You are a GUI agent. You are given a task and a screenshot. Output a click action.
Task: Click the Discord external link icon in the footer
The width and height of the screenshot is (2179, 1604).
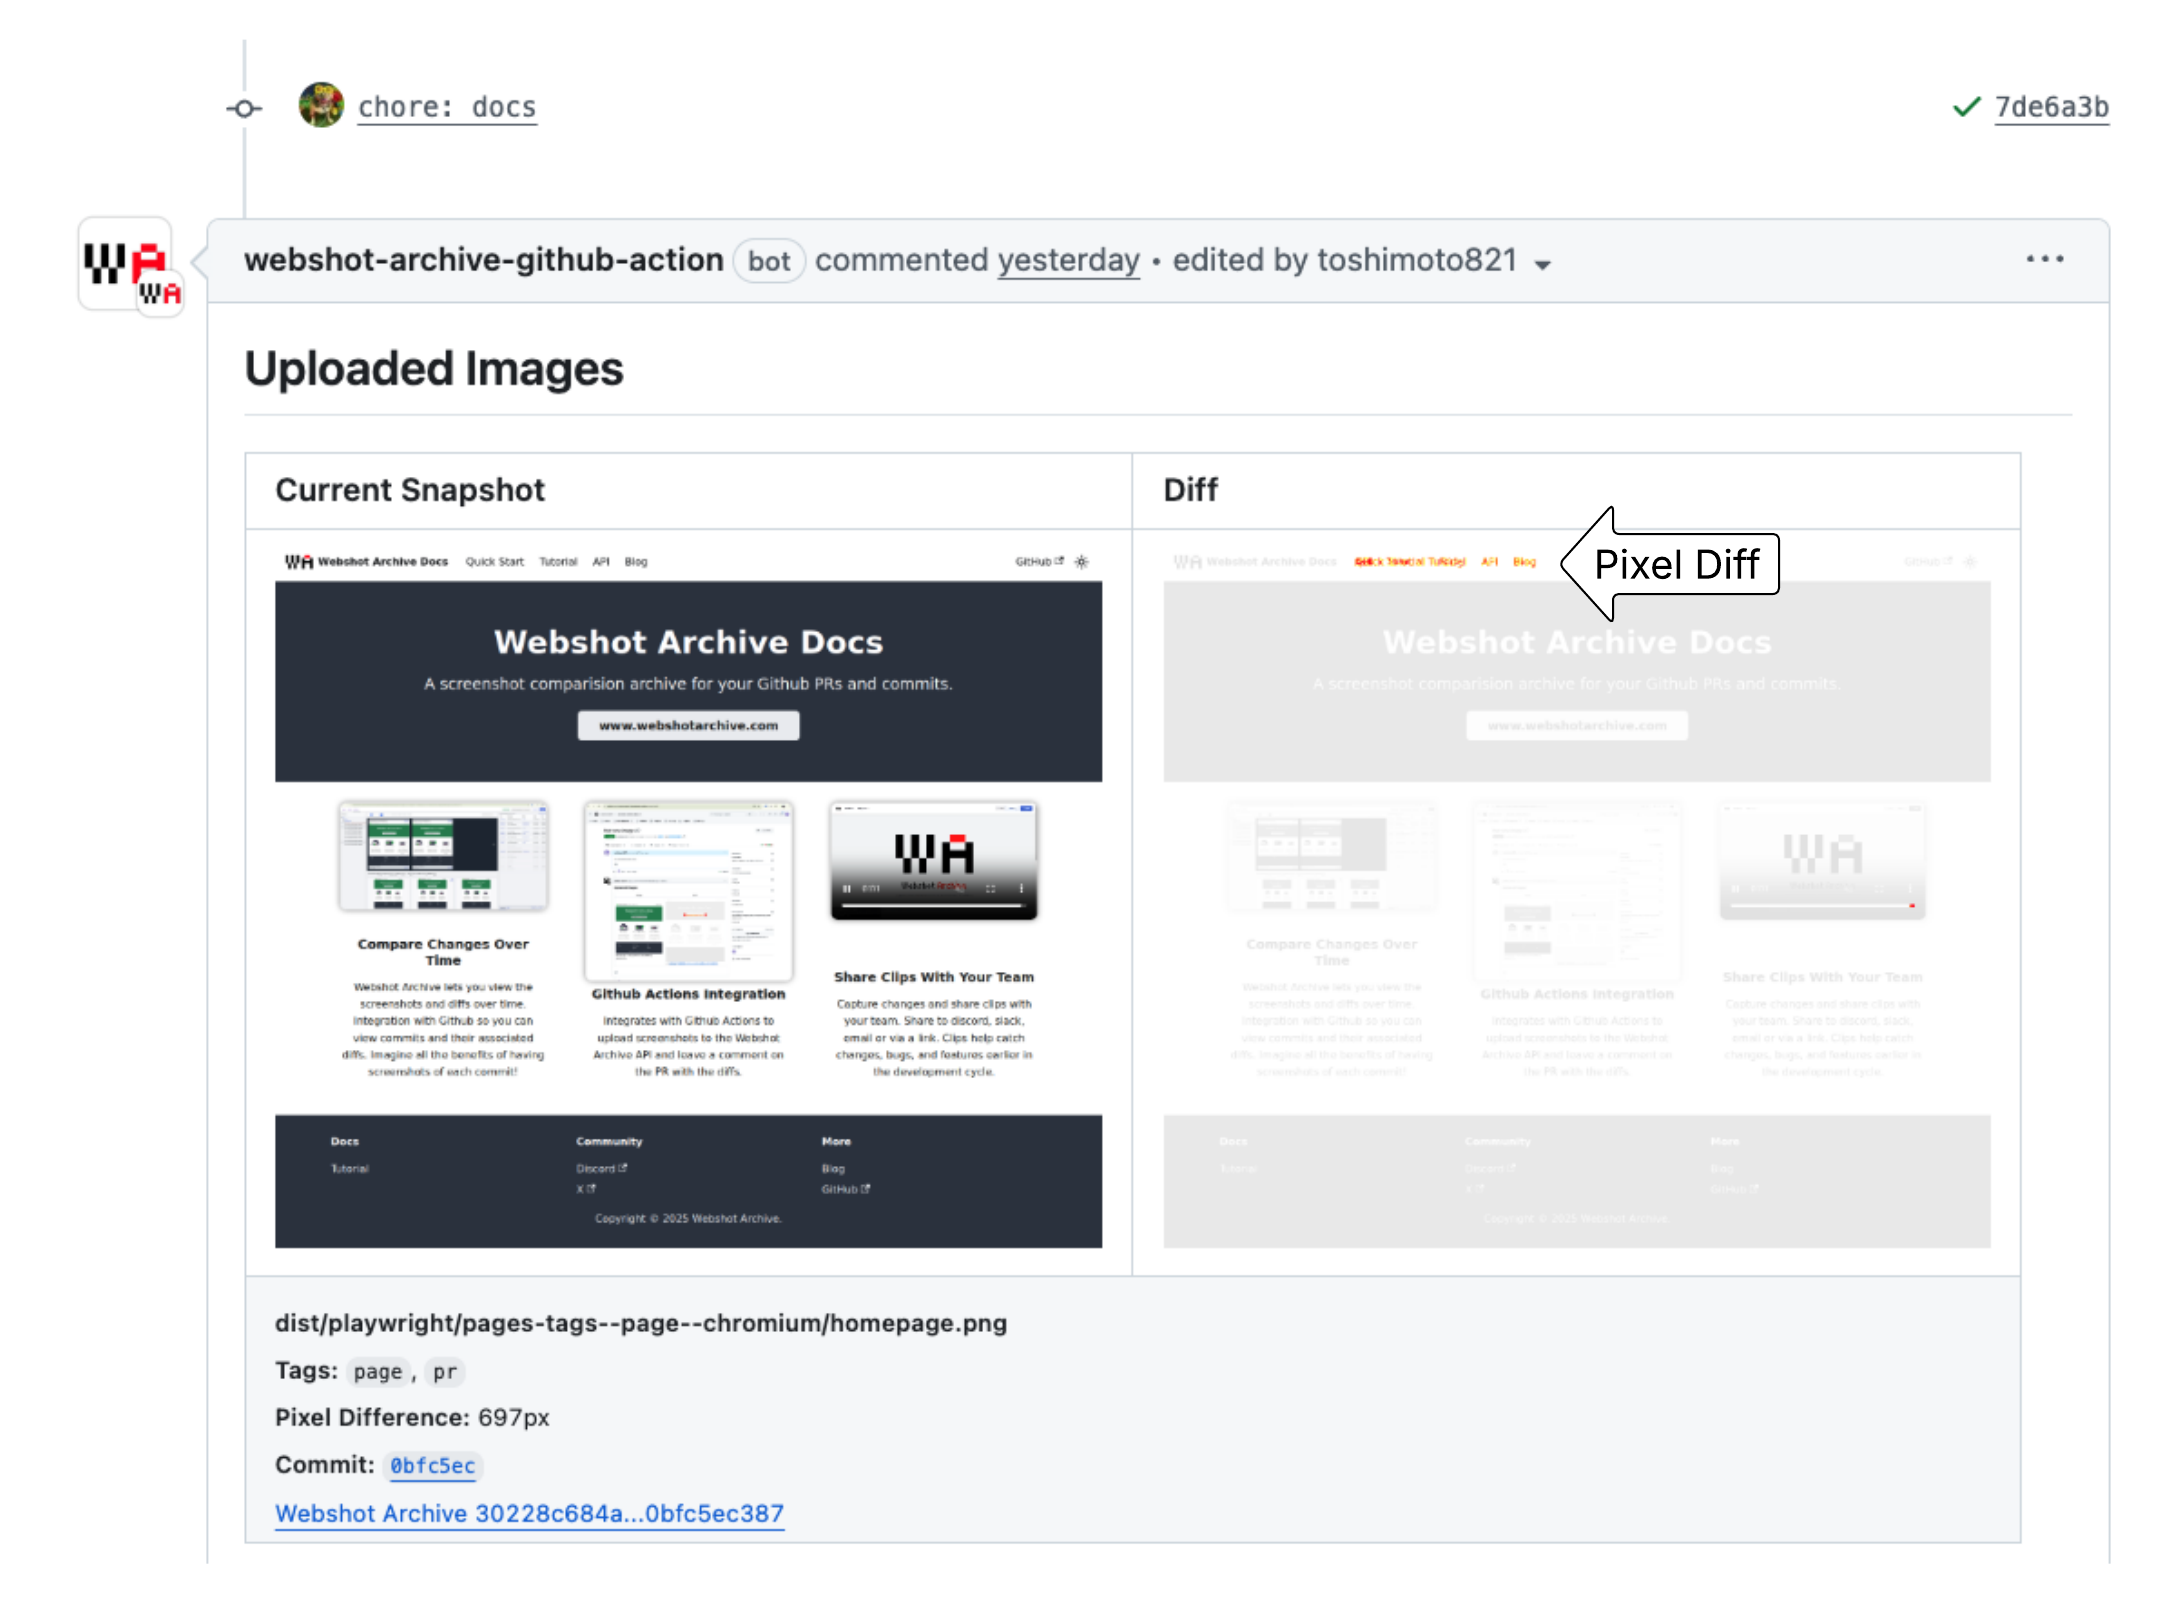[622, 1167]
